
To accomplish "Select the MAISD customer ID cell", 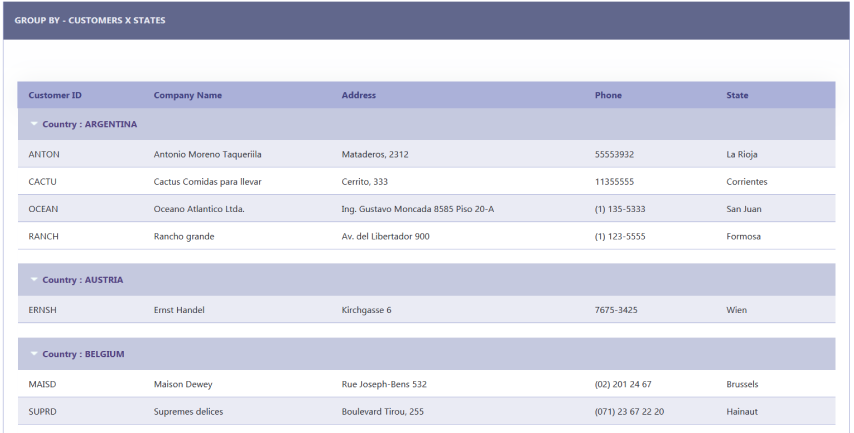I will [x=44, y=384].
